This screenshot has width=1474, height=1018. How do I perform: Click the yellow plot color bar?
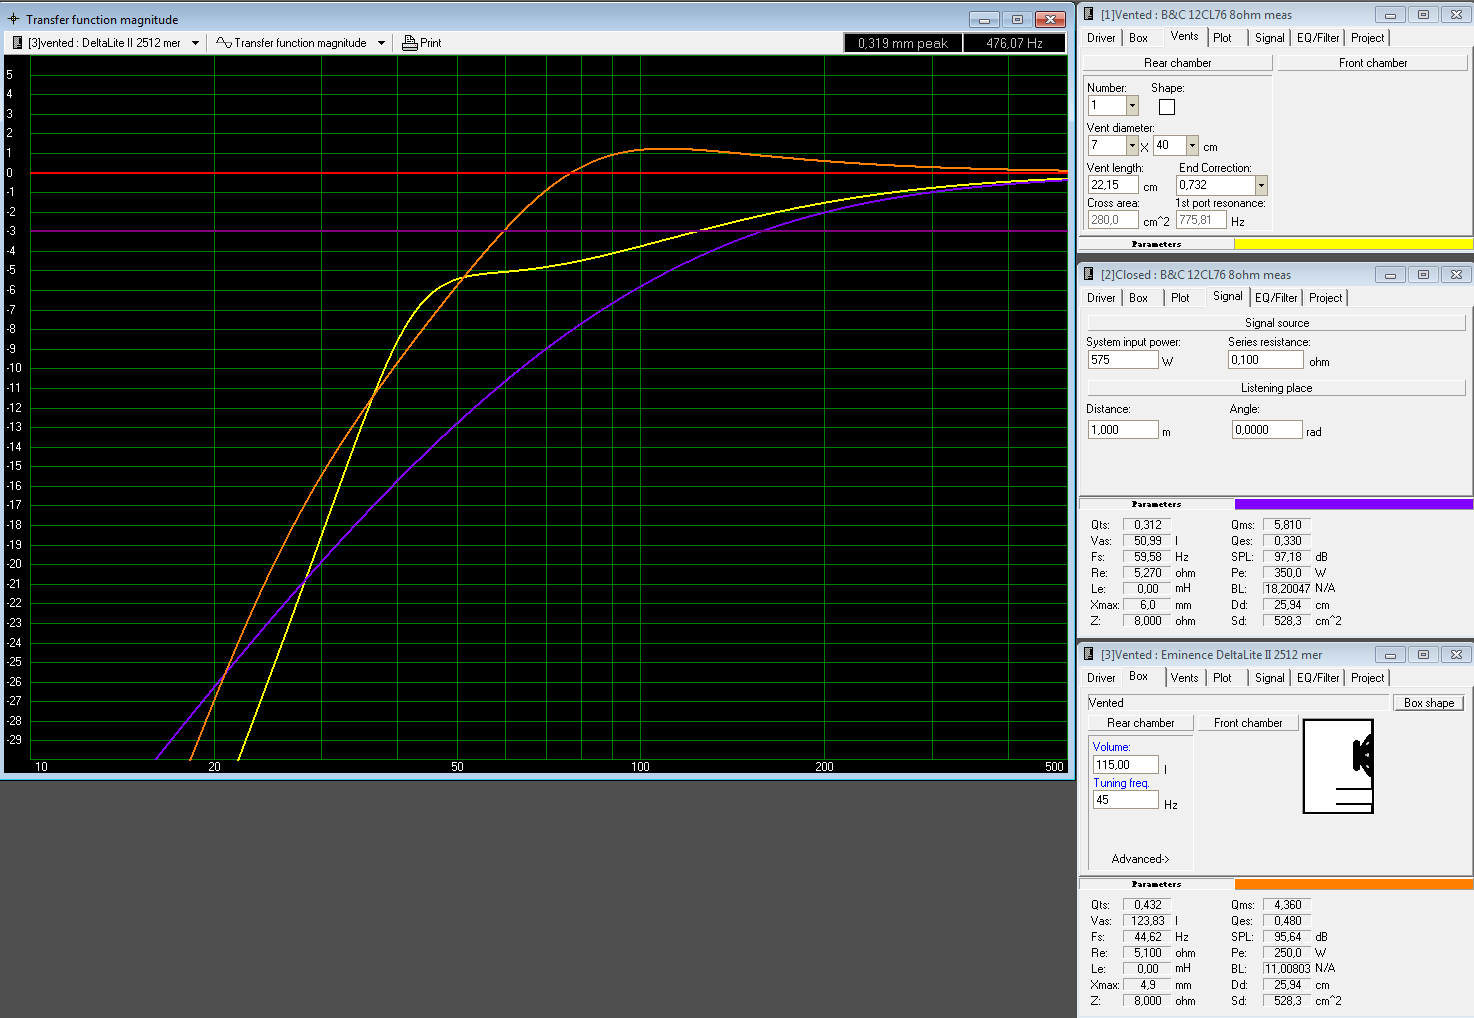click(x=1353, y=244)
